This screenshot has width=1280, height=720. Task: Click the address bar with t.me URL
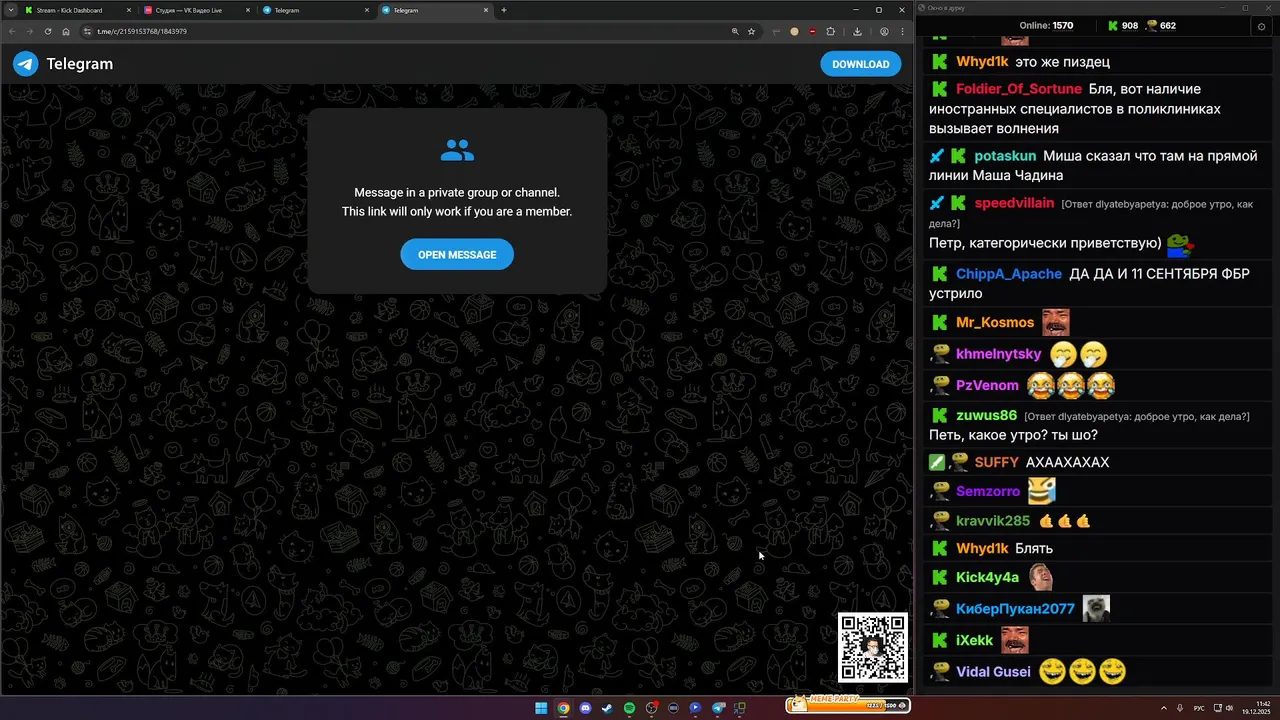(x=420, y=31)
